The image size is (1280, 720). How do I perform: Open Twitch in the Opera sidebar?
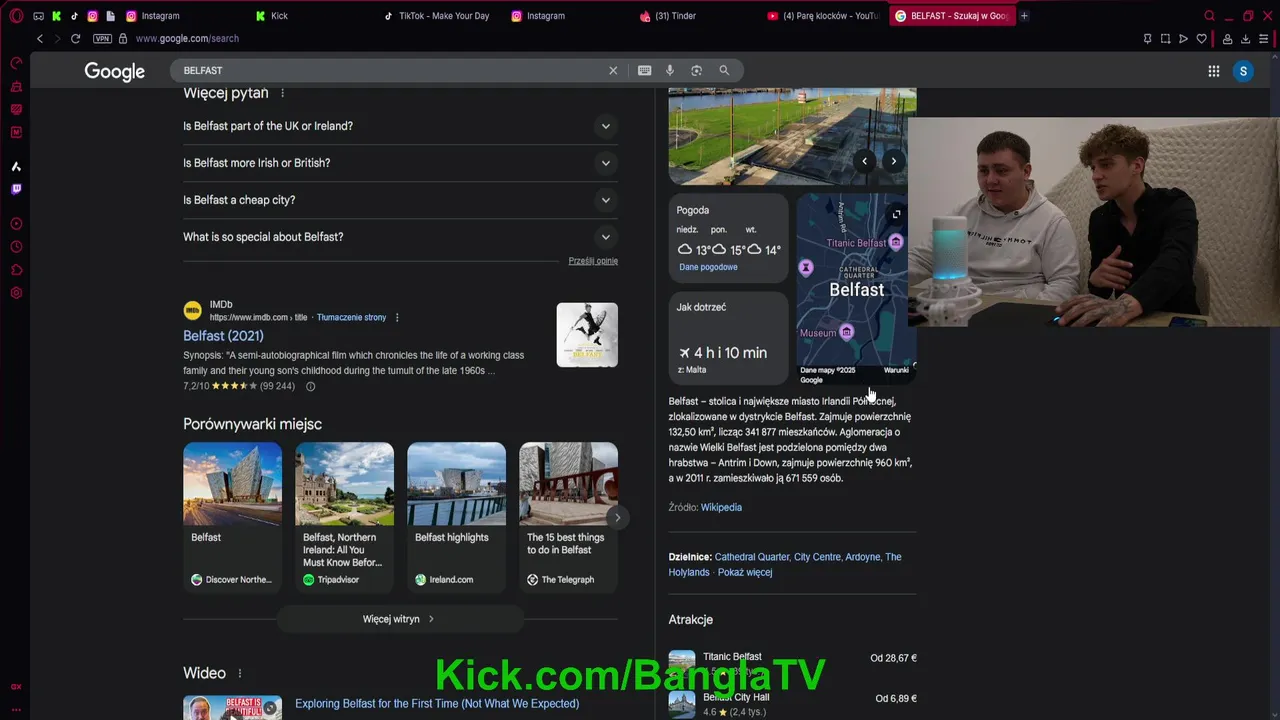click(16, 189)
